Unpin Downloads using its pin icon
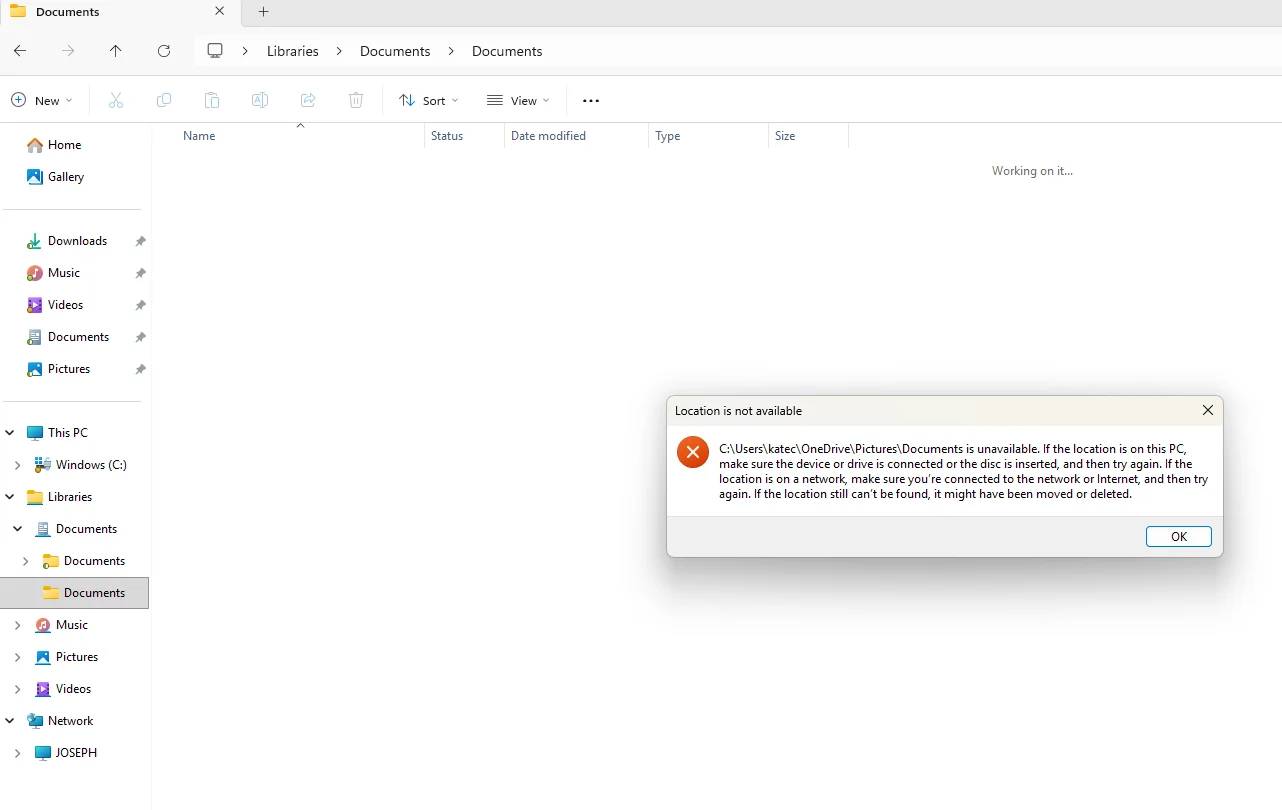 pyautogui.click(x=141, y=241)
